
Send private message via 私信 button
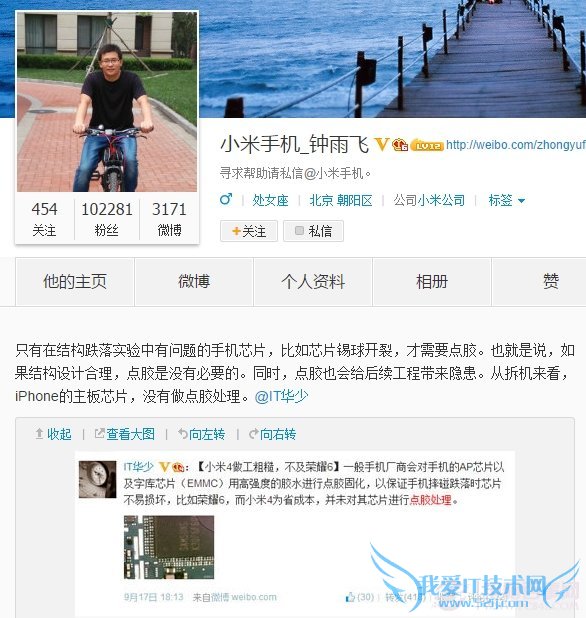[x=313, y=231]
